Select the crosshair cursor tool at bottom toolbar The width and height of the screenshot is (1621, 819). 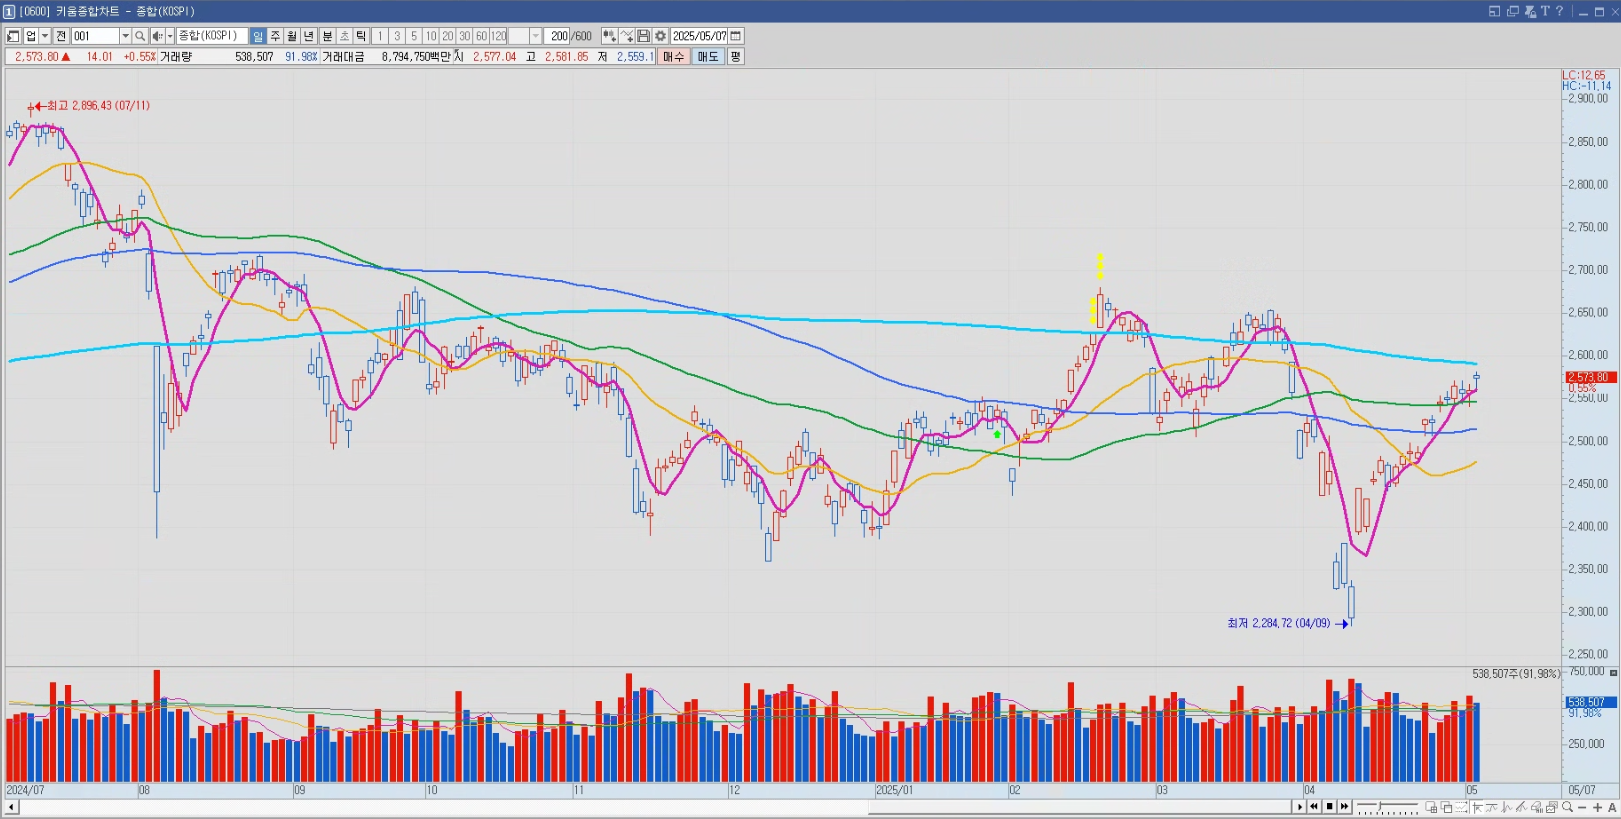(x=1477, y=807)
